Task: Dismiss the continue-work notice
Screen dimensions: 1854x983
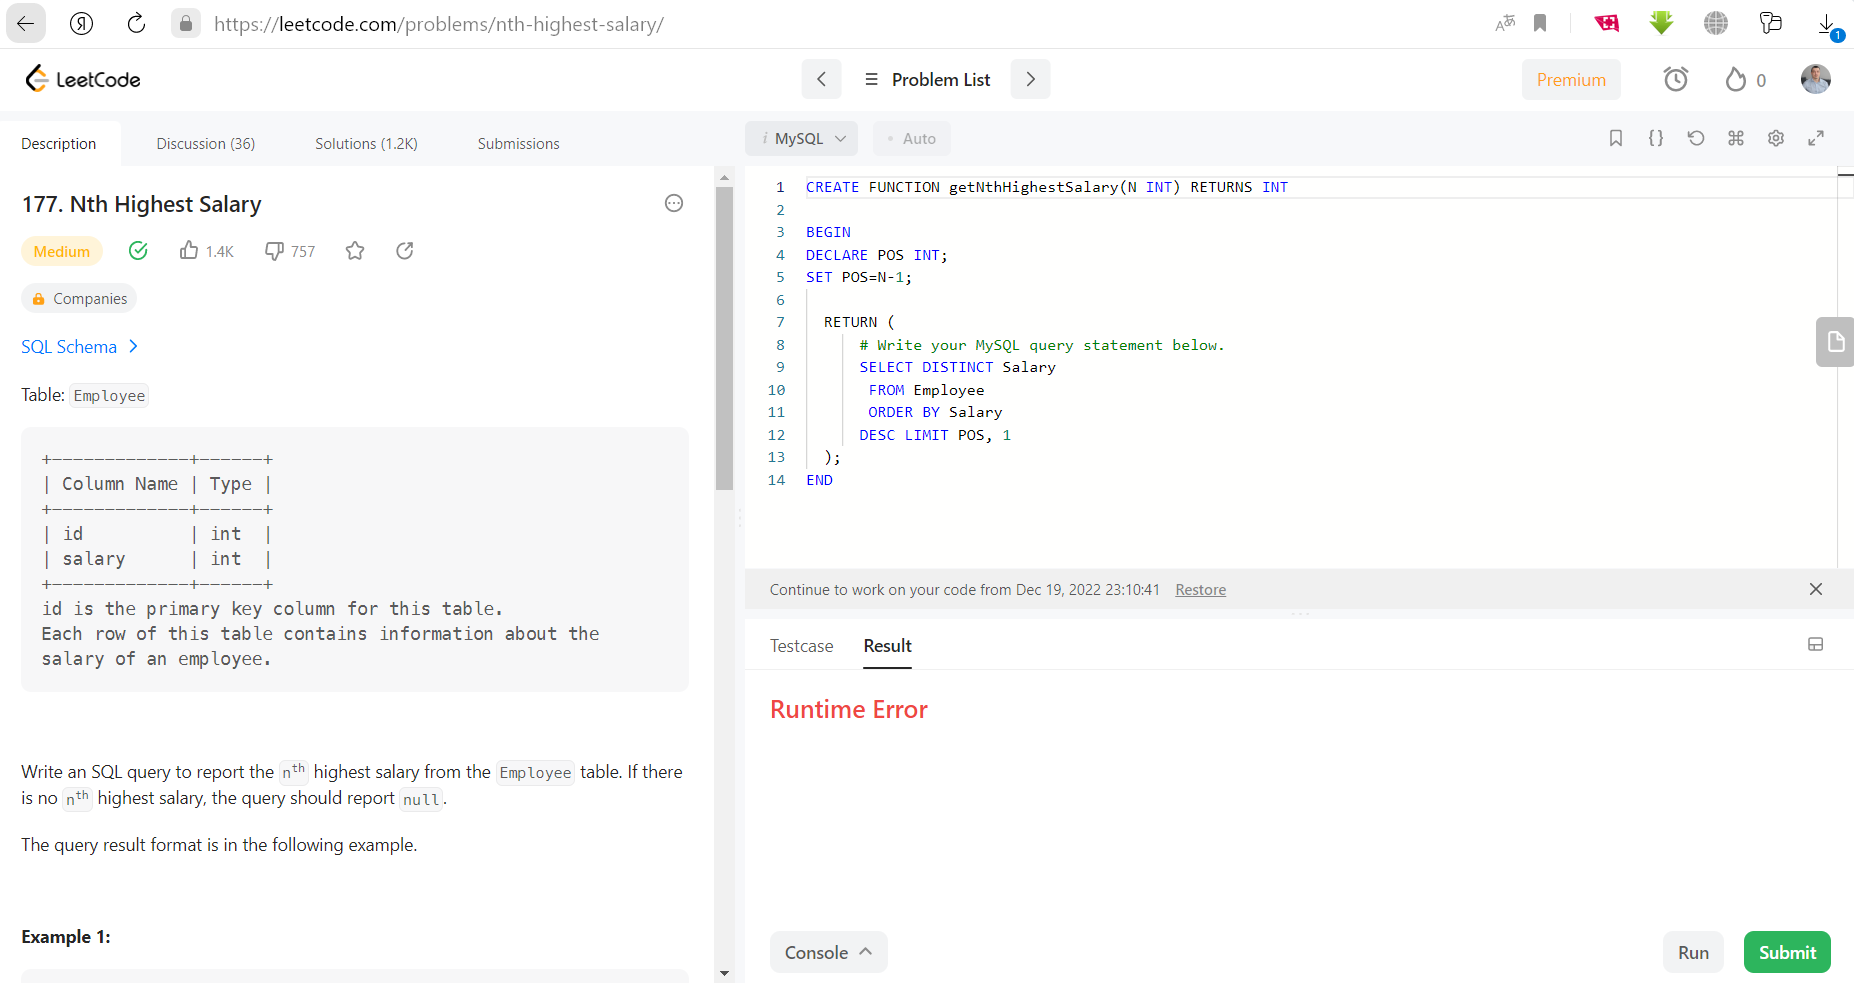Action: point(1816,589)
